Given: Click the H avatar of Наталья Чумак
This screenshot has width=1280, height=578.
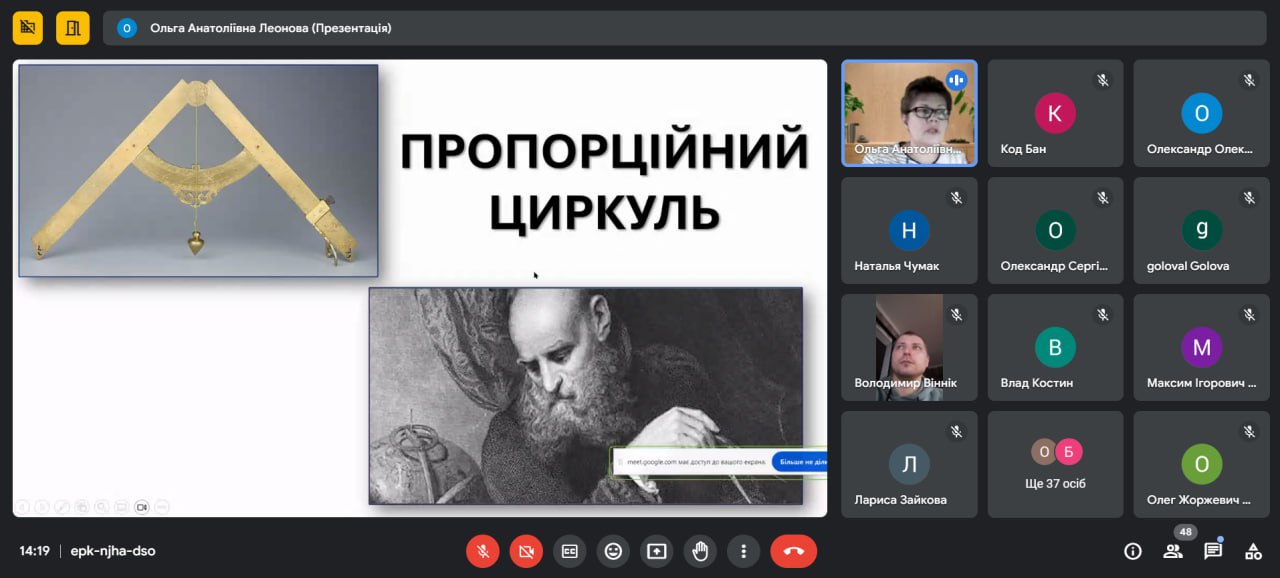Looking at the screenshot, I should point(909,230).
